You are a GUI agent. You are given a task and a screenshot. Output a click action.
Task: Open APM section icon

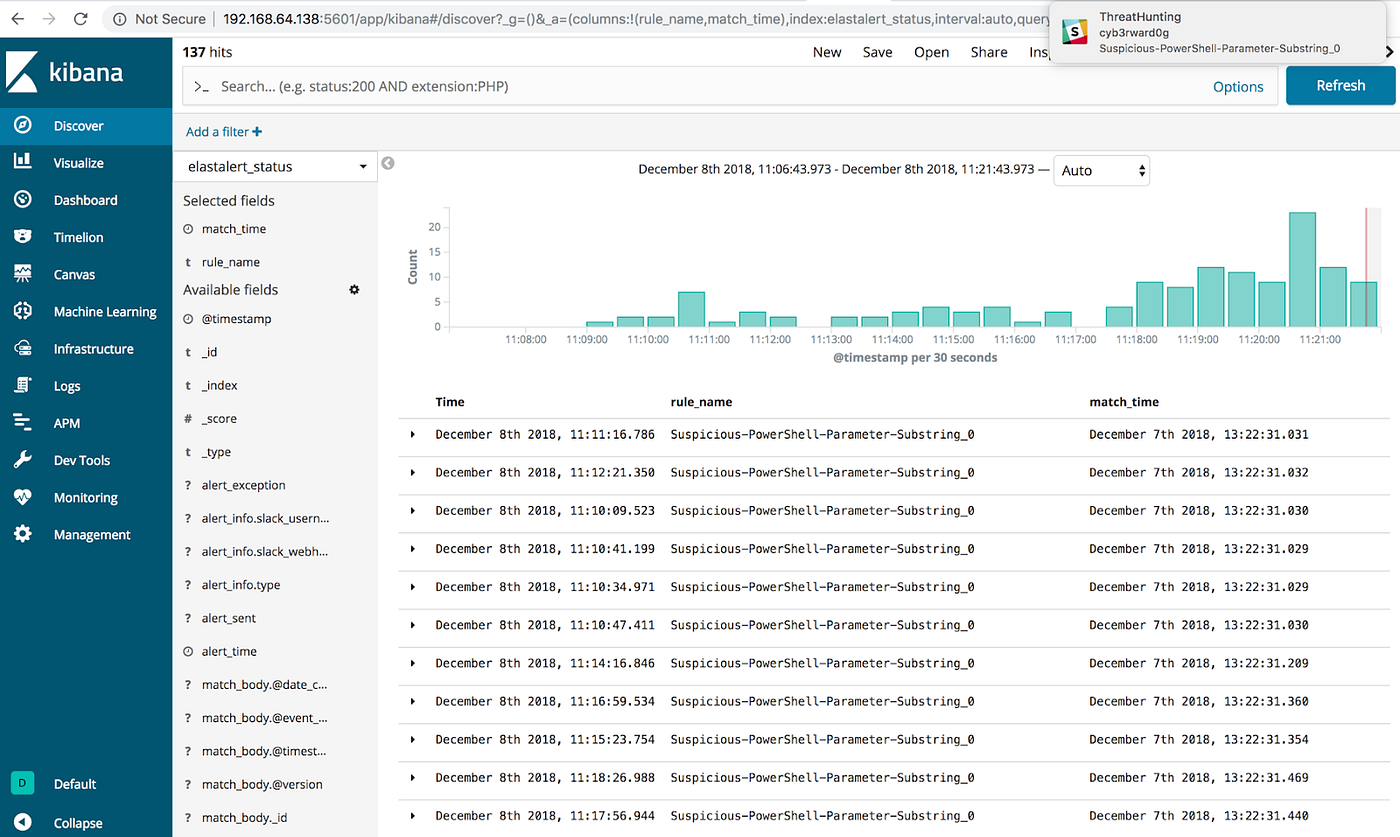tap(23, 423)
